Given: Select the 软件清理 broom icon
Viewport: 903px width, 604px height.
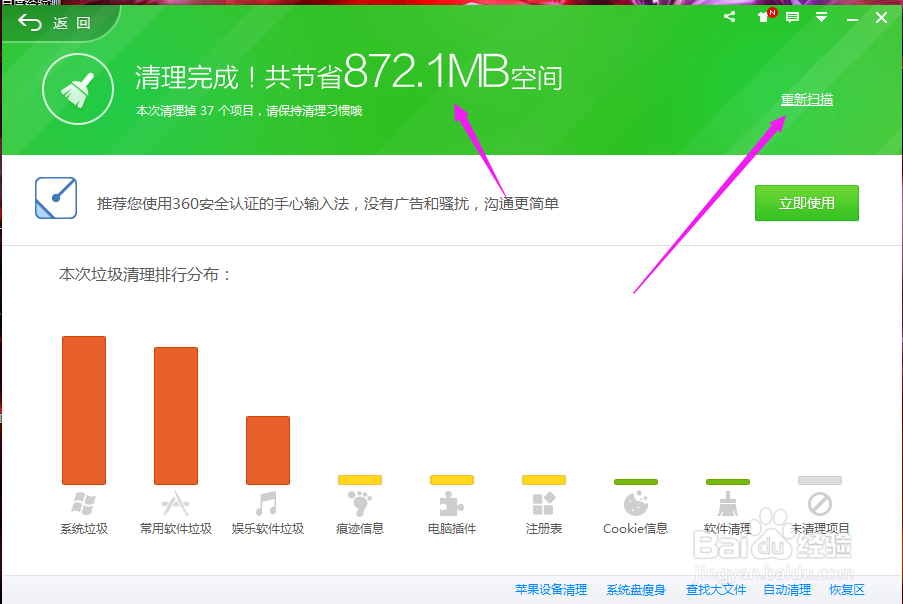Looking at the screenshot, I should 728,503.
